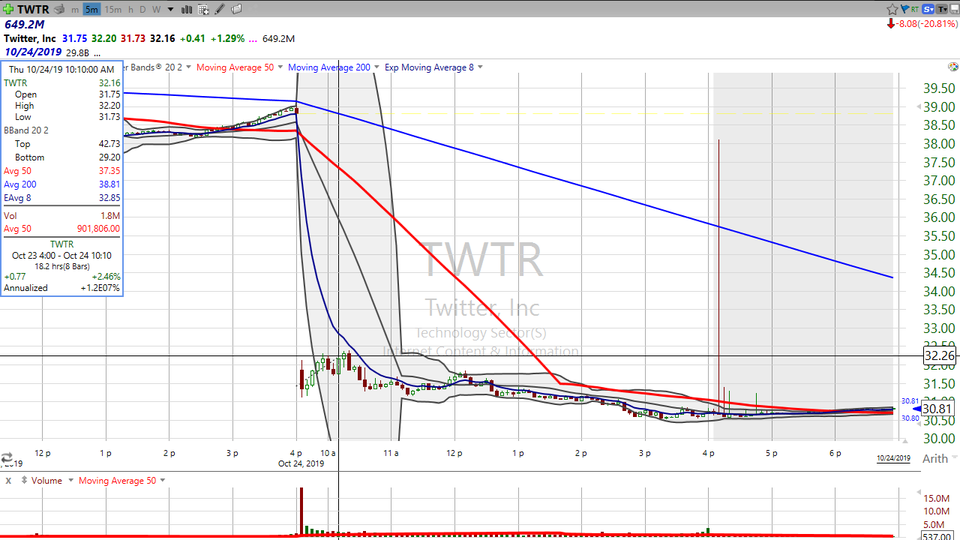960x540 pixels.
Task: Mark TWTR as favorite with star
Action: click(892, 9)
